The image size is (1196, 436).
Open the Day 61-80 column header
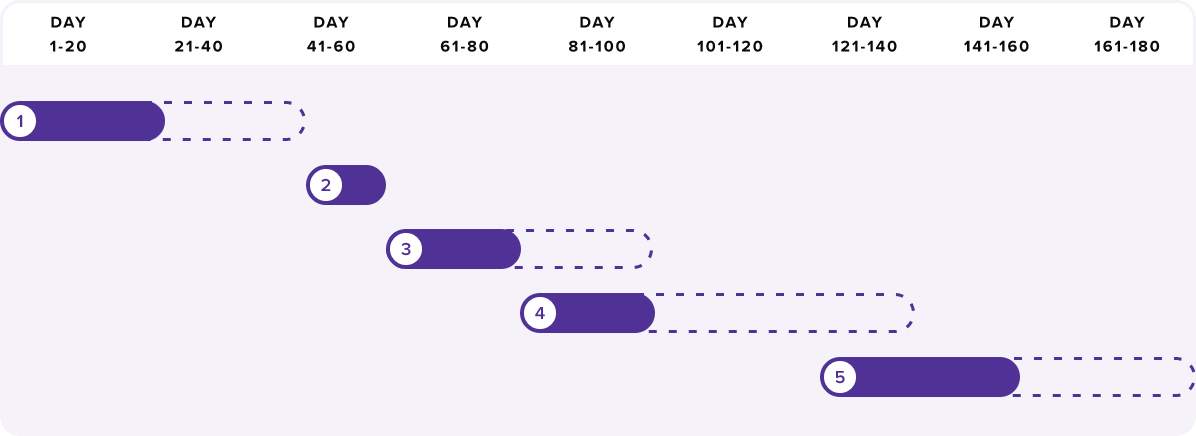[465, 34]
